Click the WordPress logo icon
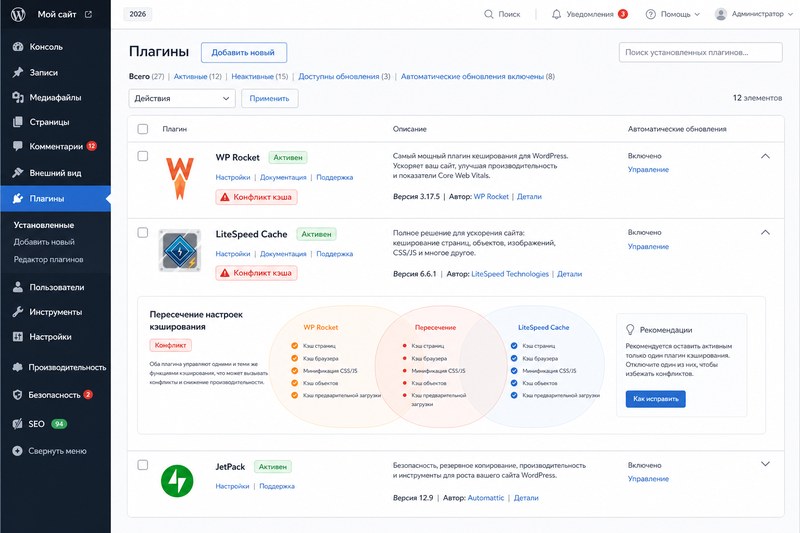This screenshot has width=800, height=533. coord(18,14)
